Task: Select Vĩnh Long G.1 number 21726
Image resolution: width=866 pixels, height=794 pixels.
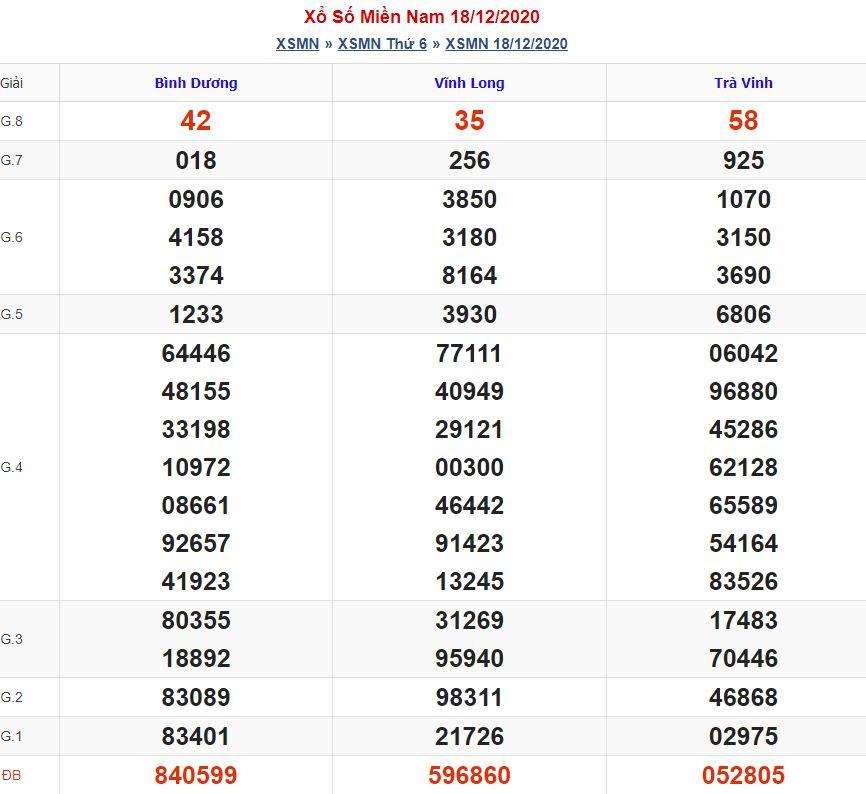Action: coord(469,736)
